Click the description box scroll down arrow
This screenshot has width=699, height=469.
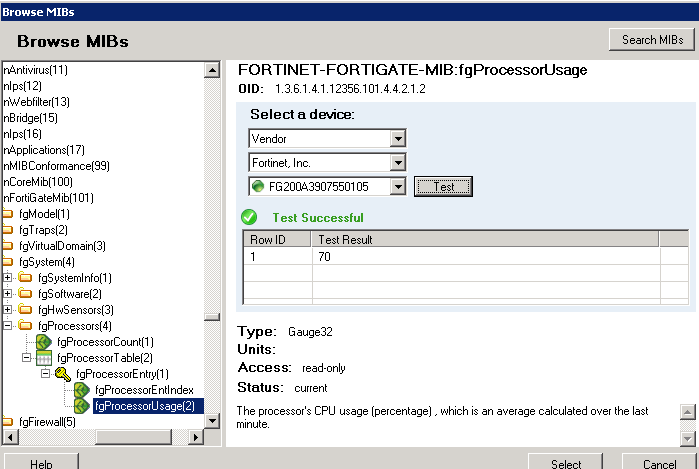point(687,439)
